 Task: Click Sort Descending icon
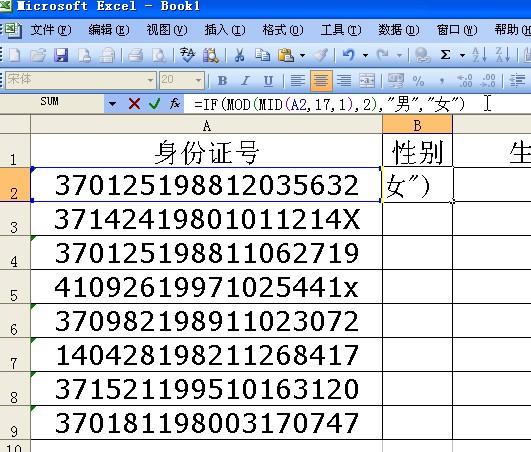(x=503, y=55)
